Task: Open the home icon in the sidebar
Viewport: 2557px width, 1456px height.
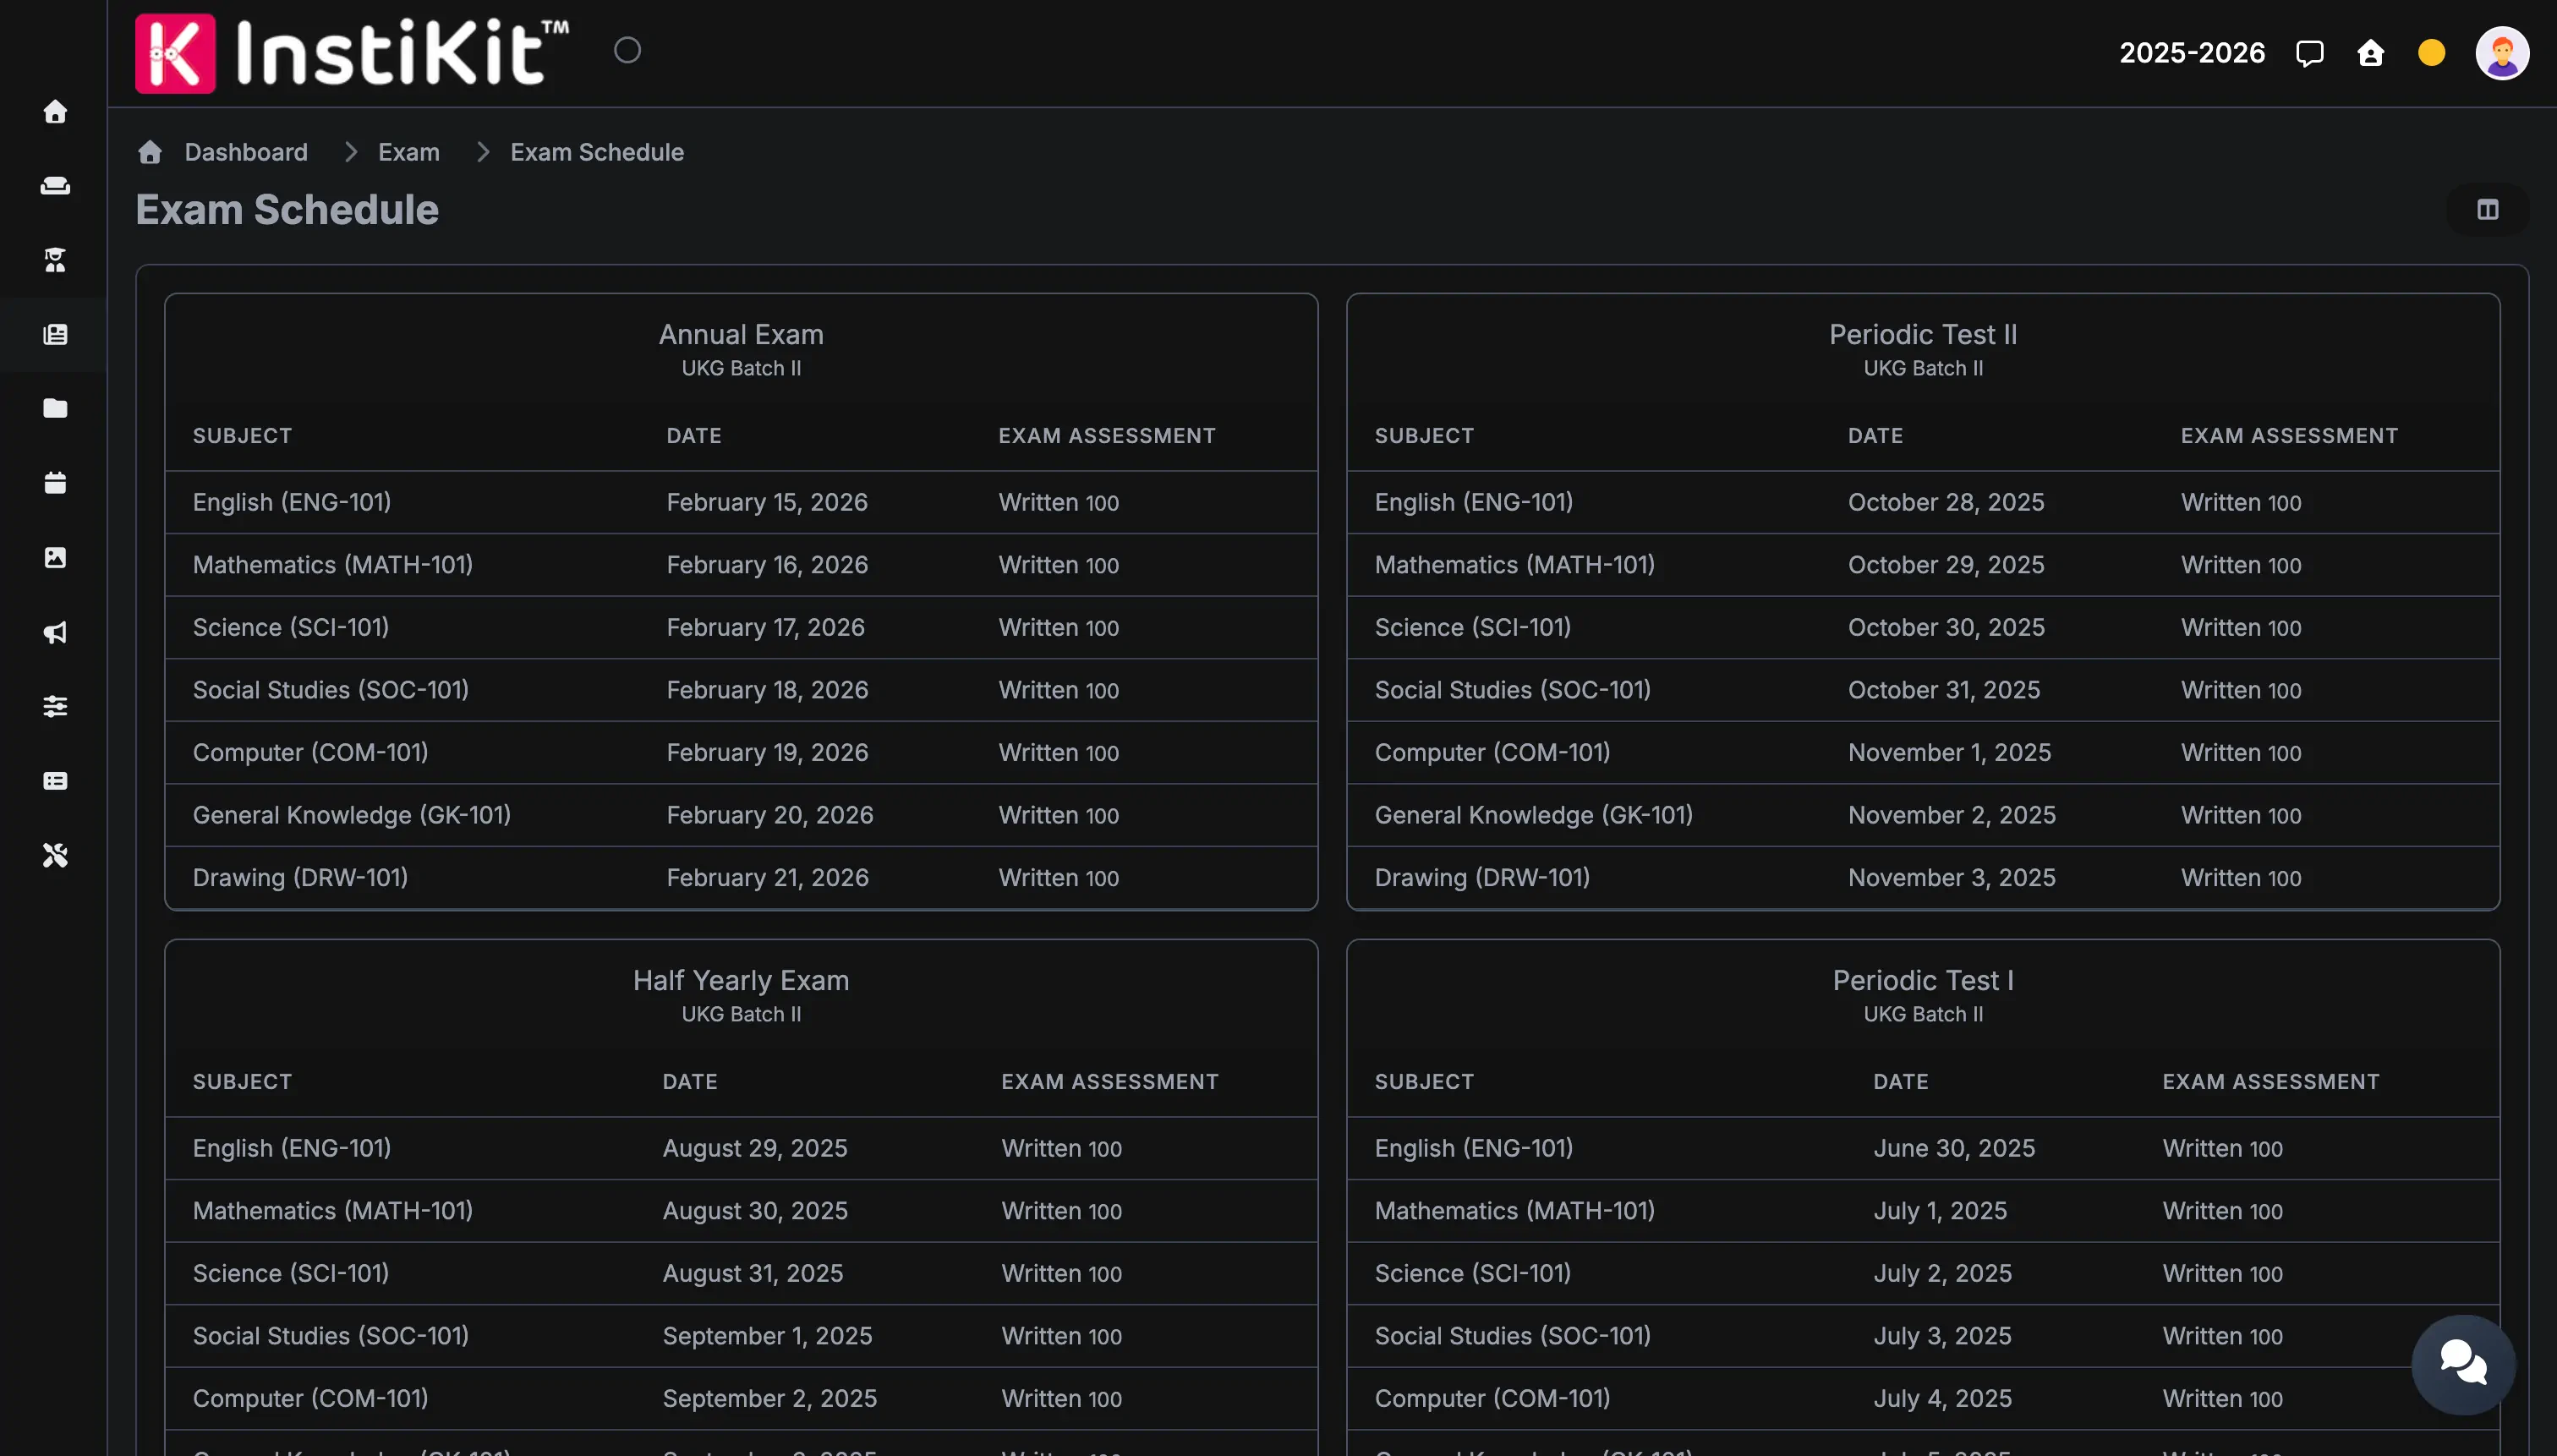Action: point(55,111)
